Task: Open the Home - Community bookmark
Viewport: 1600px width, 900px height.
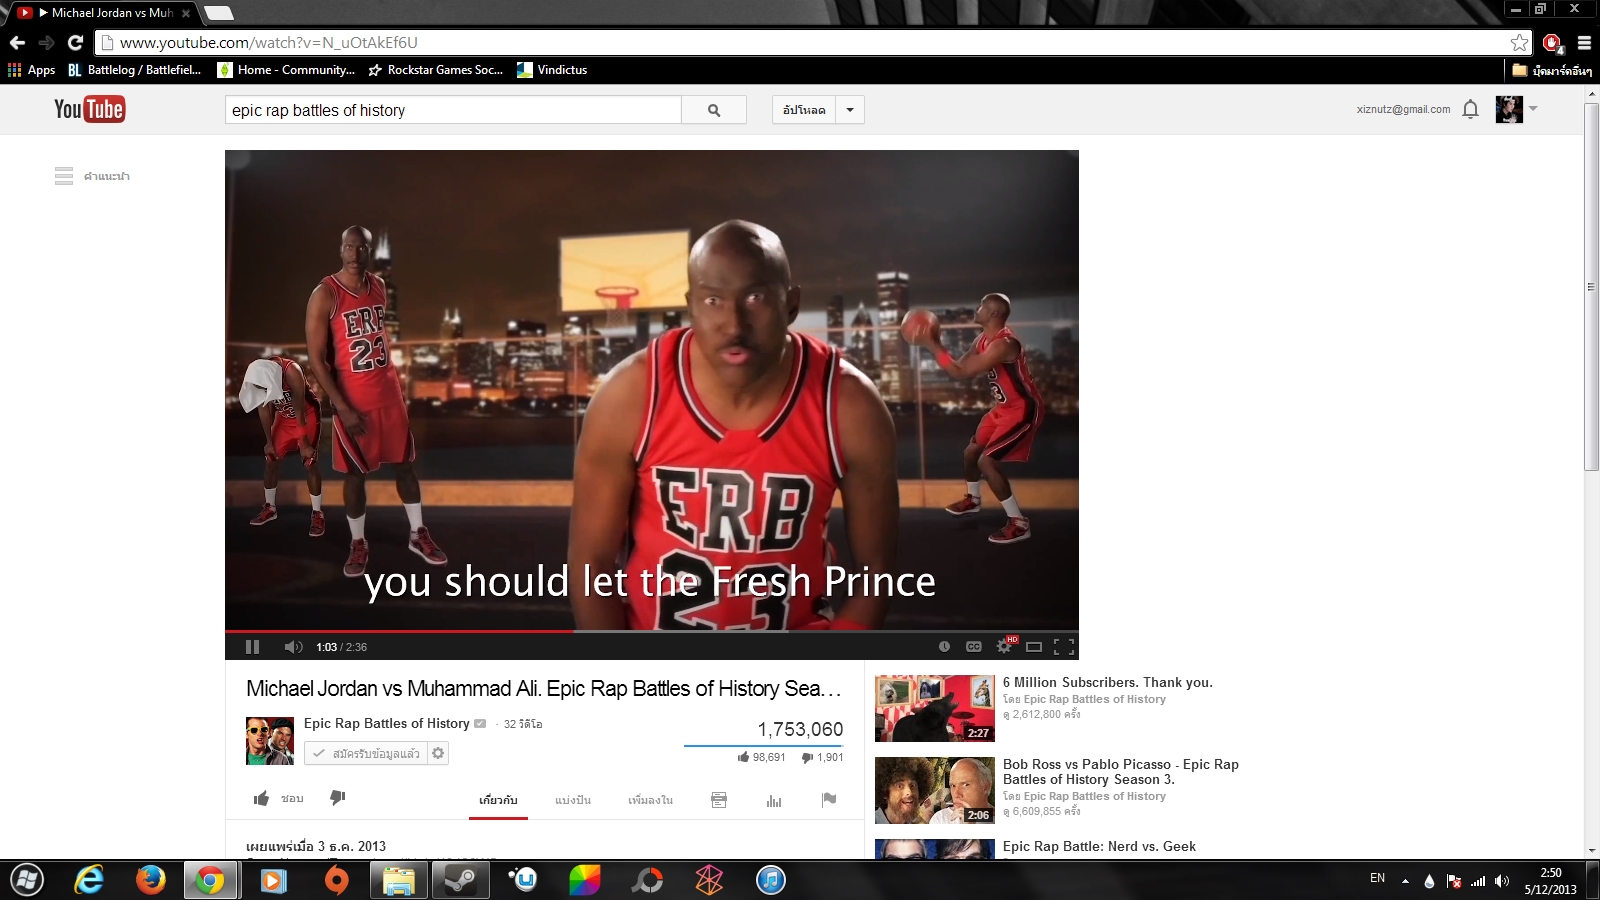Action: tap(287, 70)
